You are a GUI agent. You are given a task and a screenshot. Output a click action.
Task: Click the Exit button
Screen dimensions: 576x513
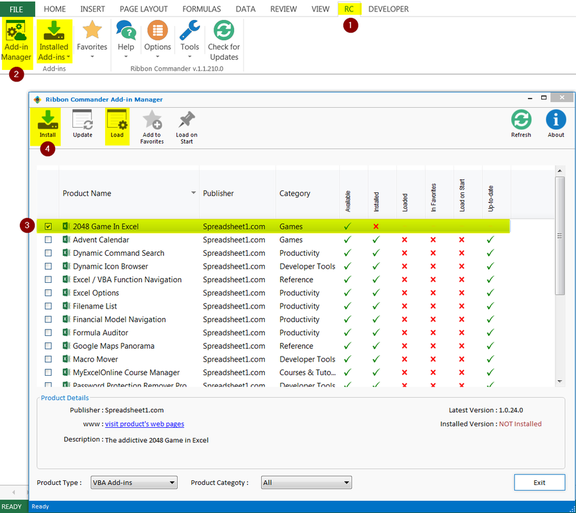click(539, 482)
